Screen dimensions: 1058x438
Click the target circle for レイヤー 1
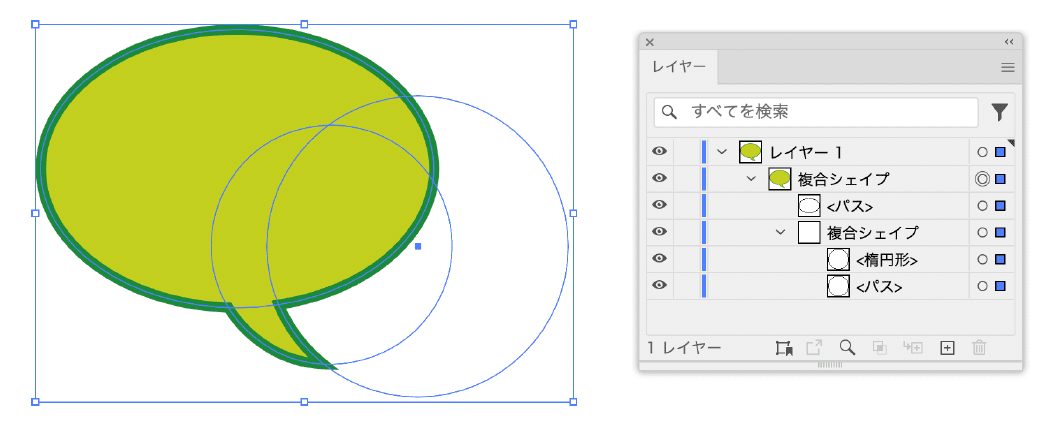click(x=982, y=153)
